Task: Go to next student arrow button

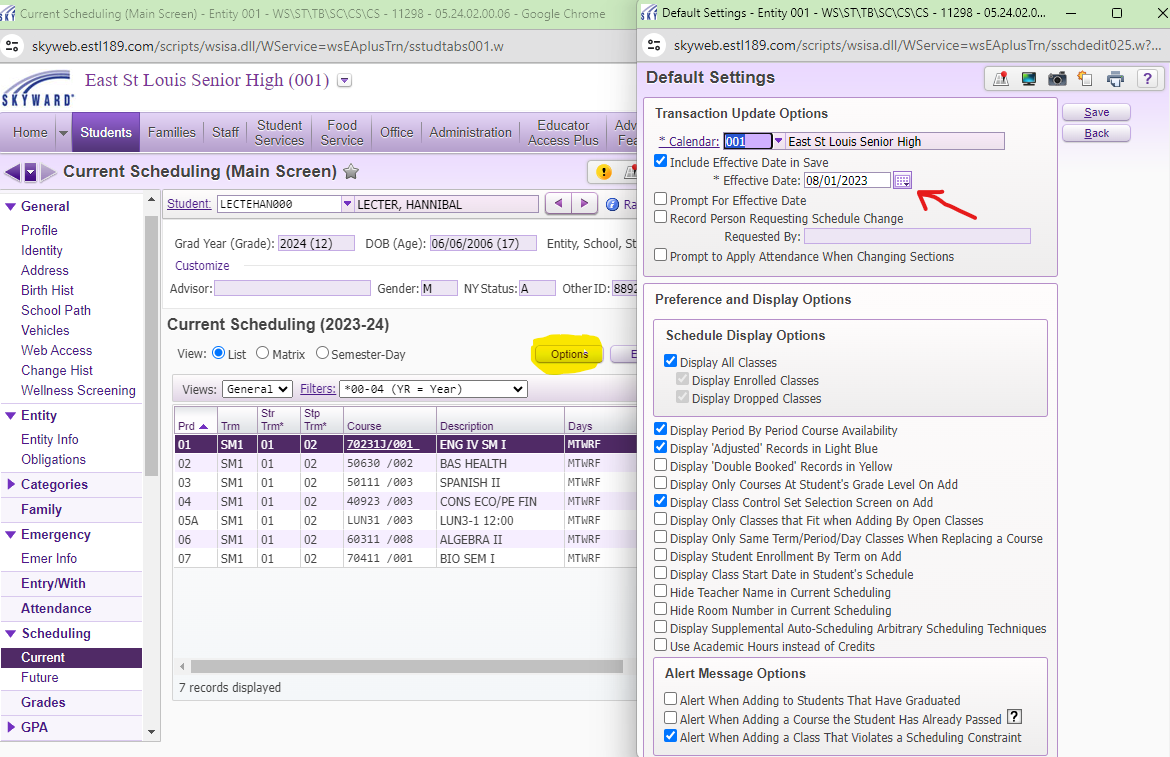Action: [x=583, y=204]
